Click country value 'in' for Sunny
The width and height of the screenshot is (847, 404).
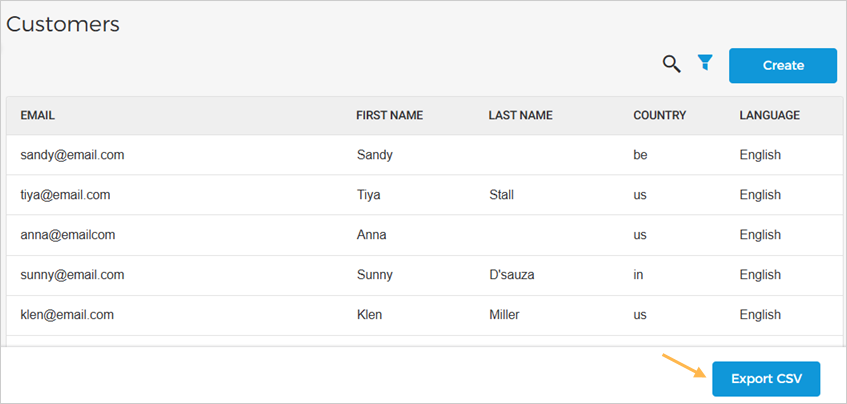point(638,275)
